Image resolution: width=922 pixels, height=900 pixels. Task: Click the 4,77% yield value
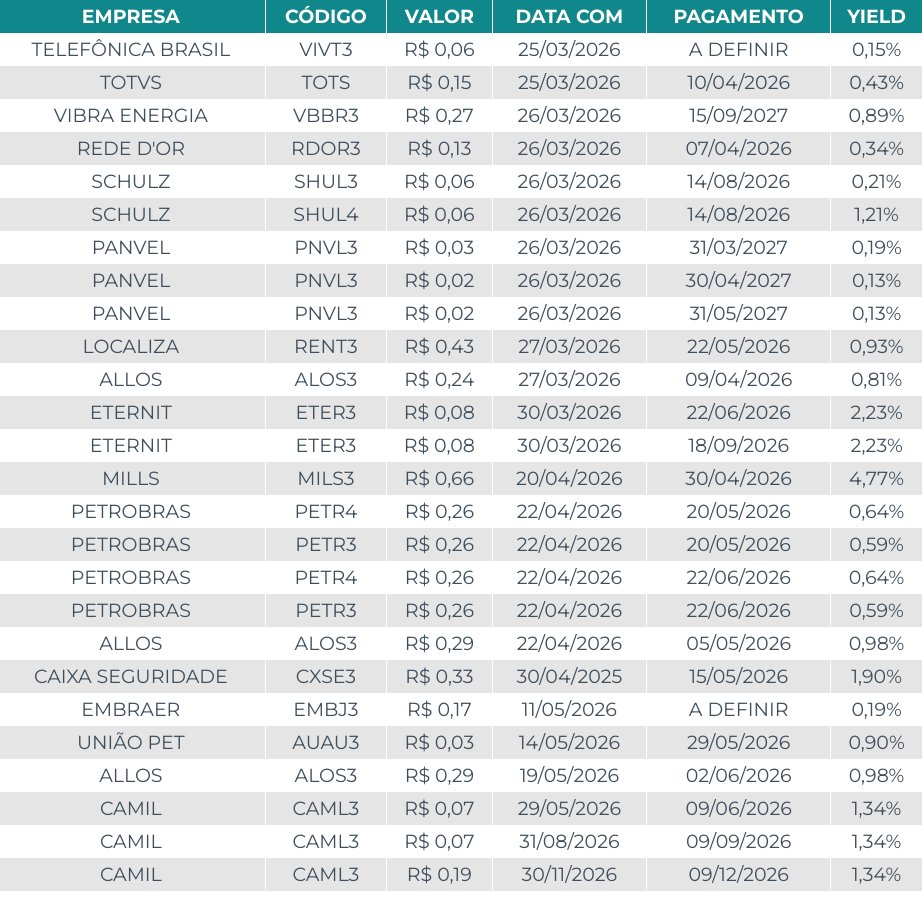876,478
